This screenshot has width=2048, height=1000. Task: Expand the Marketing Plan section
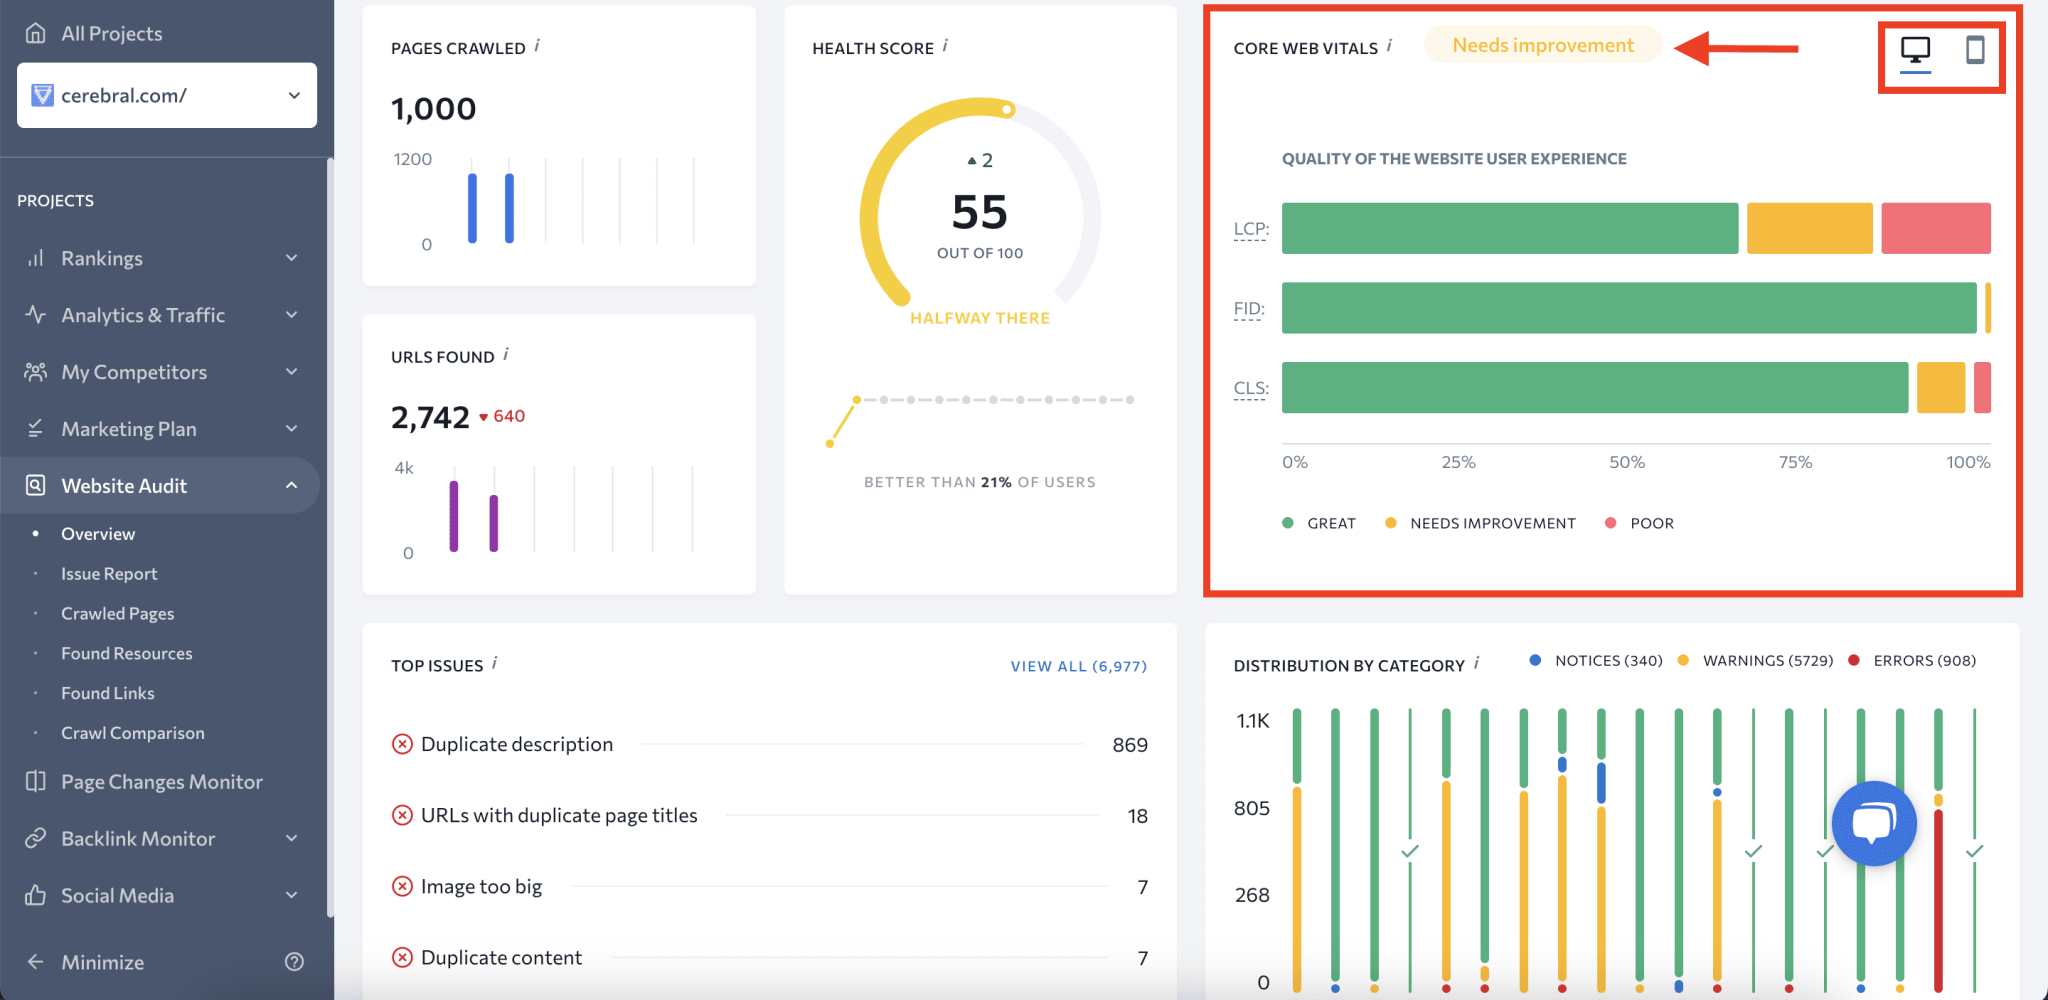pos(291,428)
